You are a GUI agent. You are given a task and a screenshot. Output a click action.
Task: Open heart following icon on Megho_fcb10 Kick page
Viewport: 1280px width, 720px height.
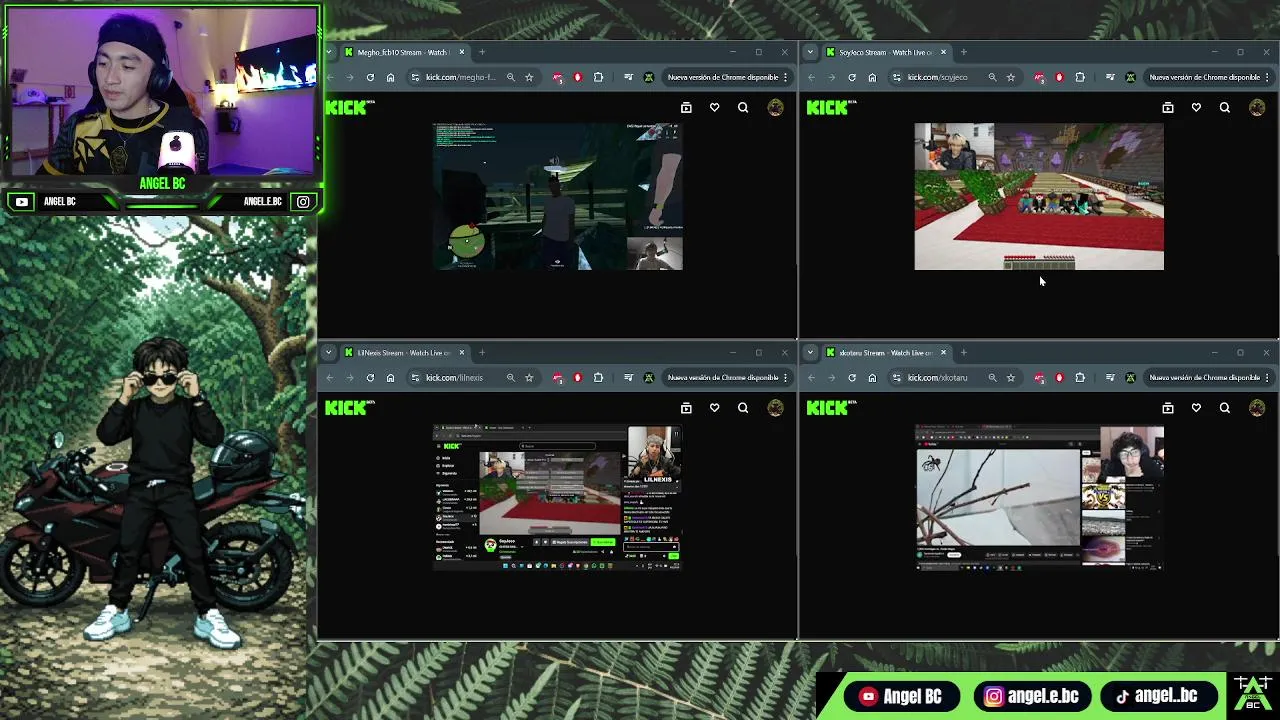click(714, 107)
